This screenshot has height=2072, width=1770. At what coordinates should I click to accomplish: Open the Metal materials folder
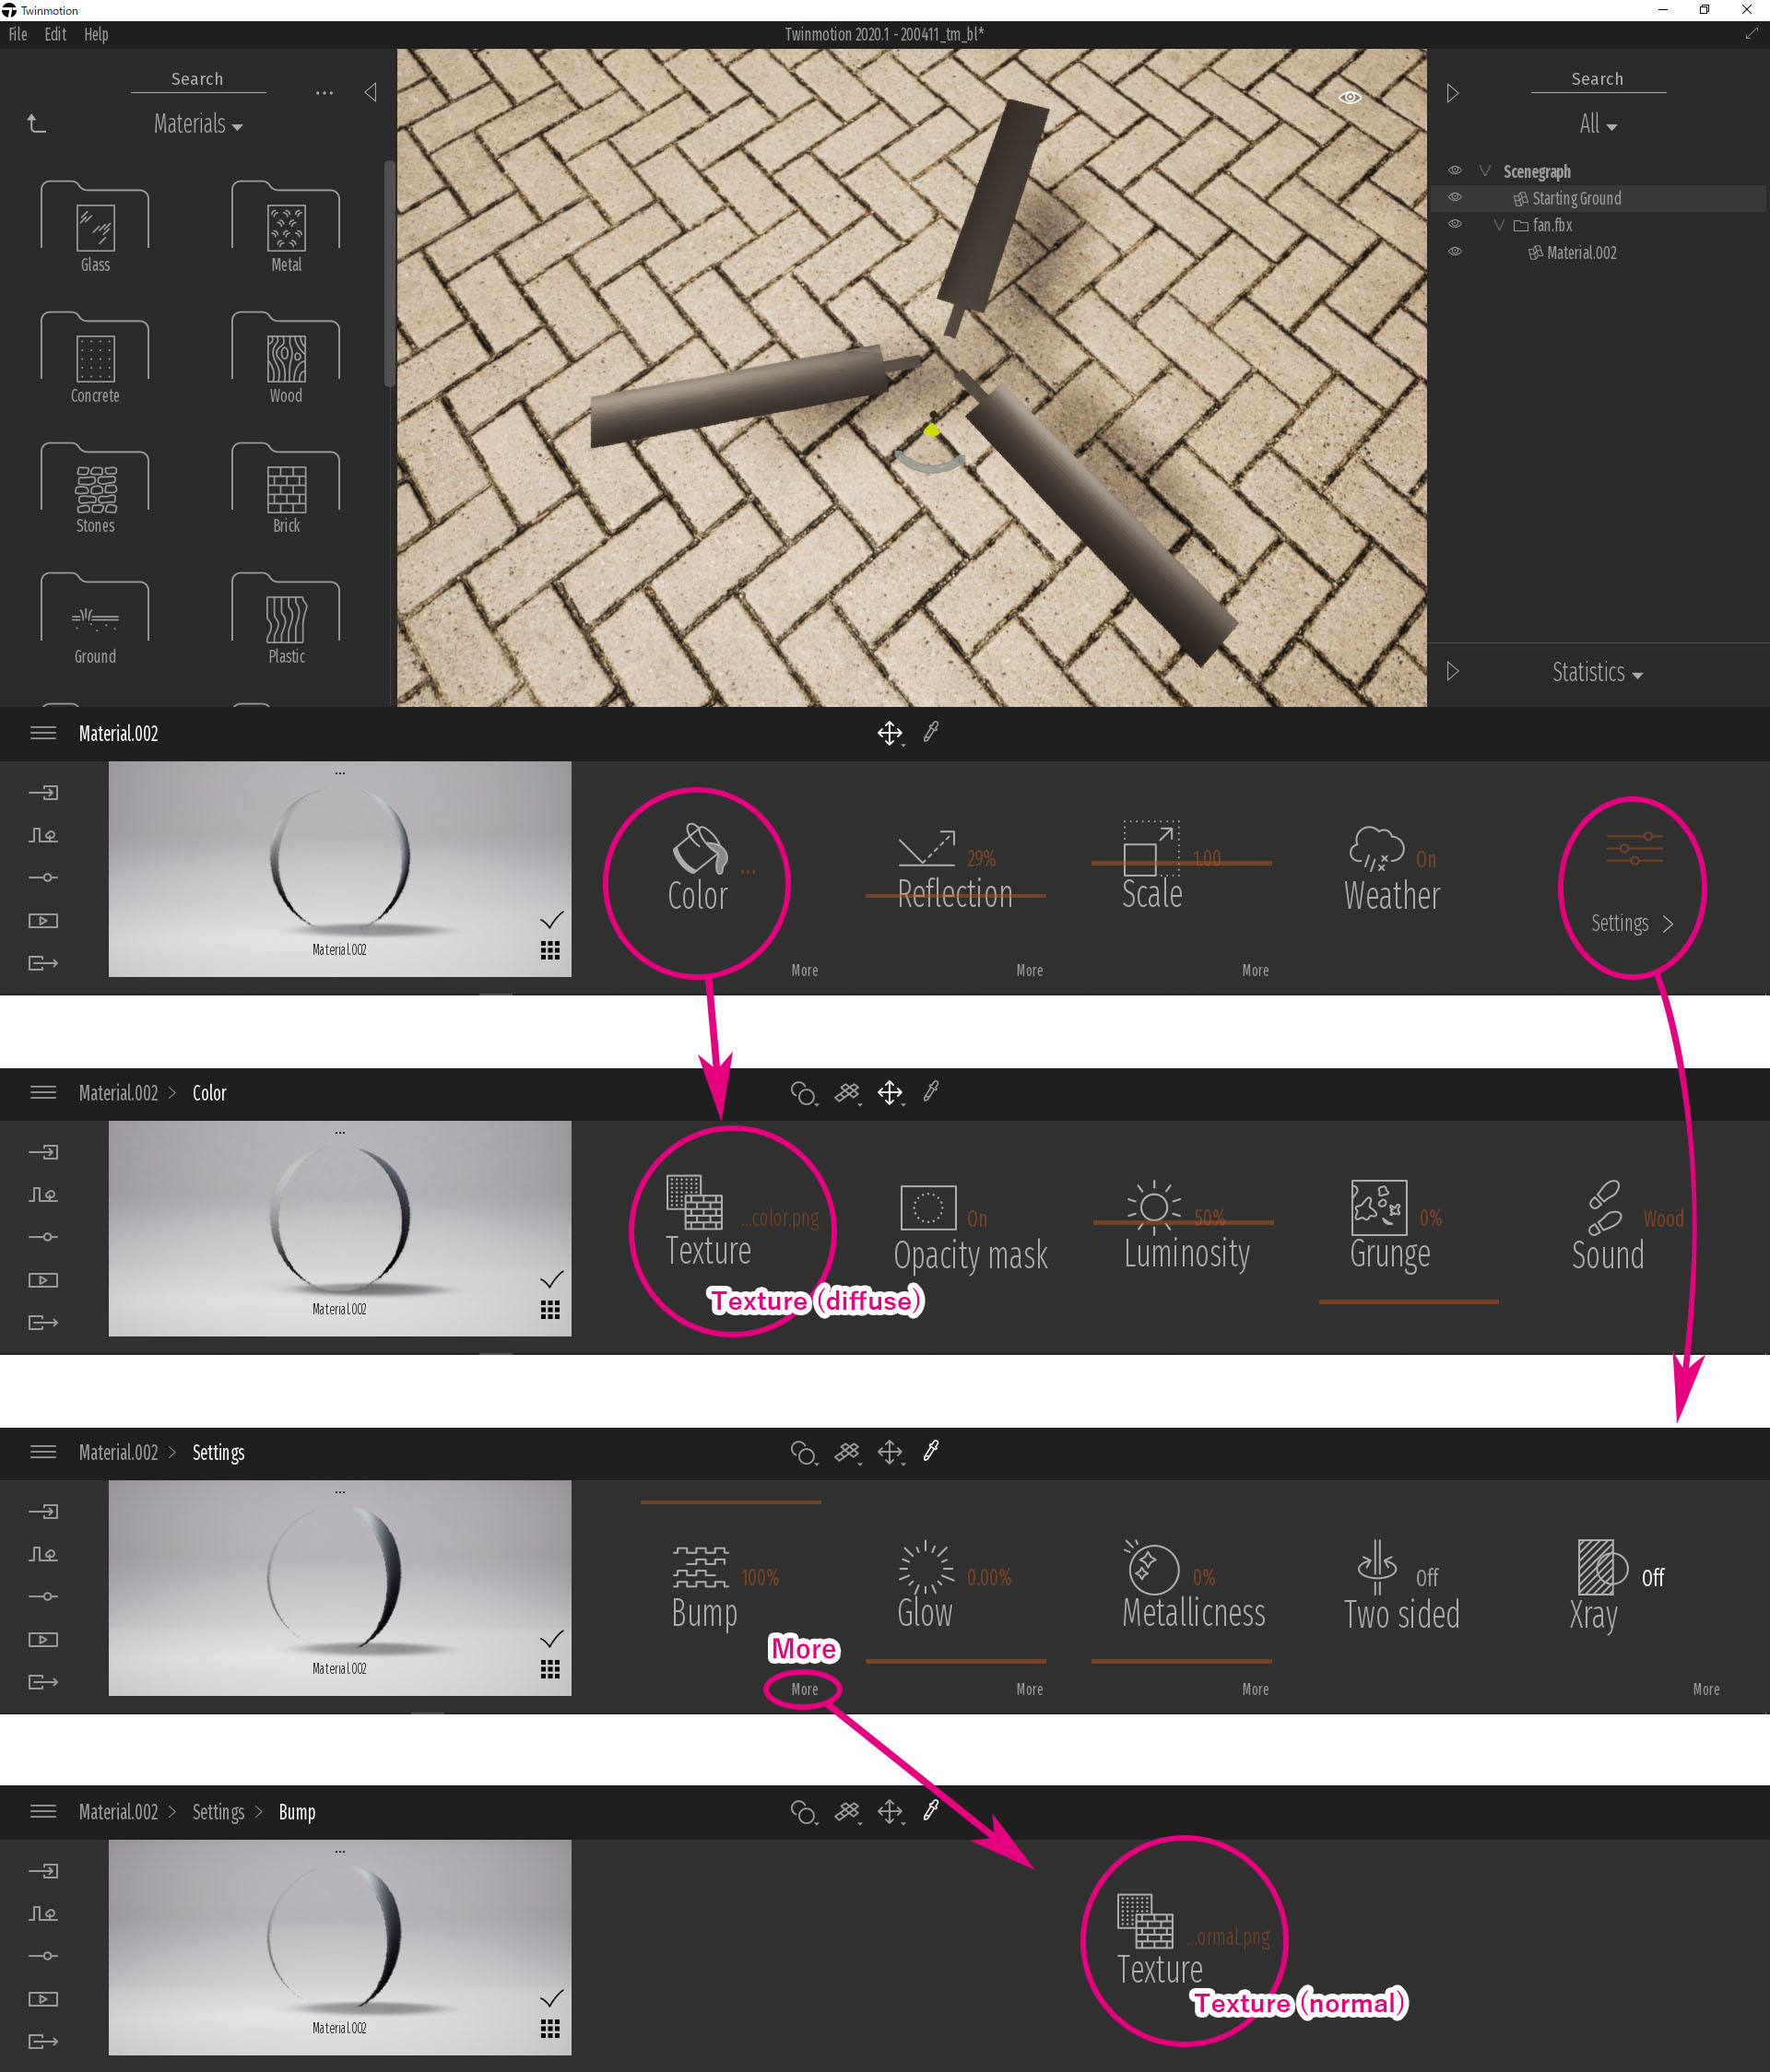[286, 226]
